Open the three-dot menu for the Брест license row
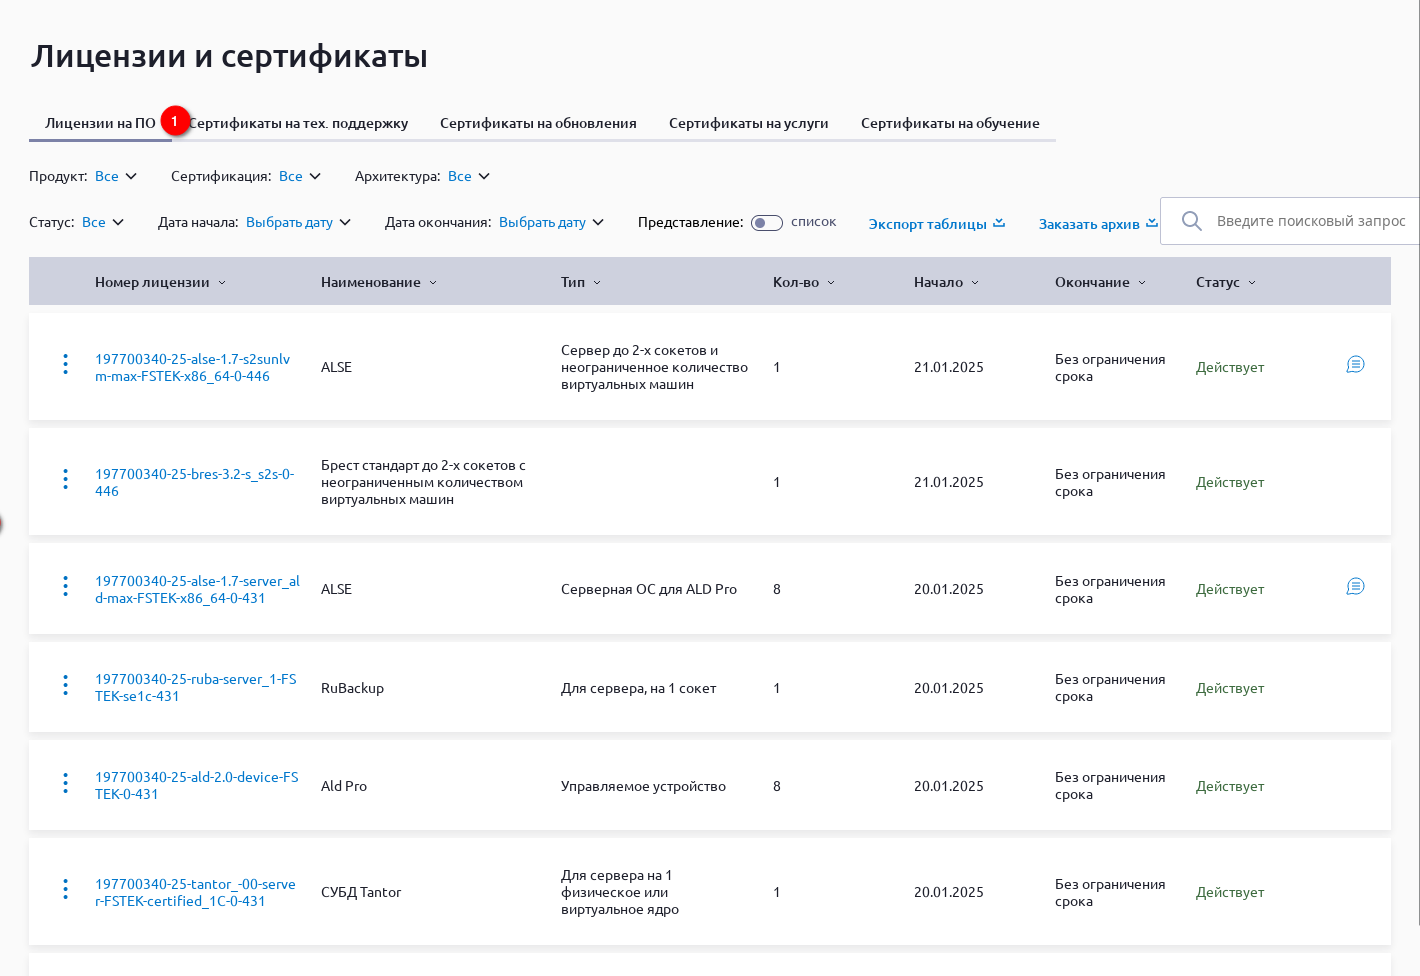 (66, 480)
